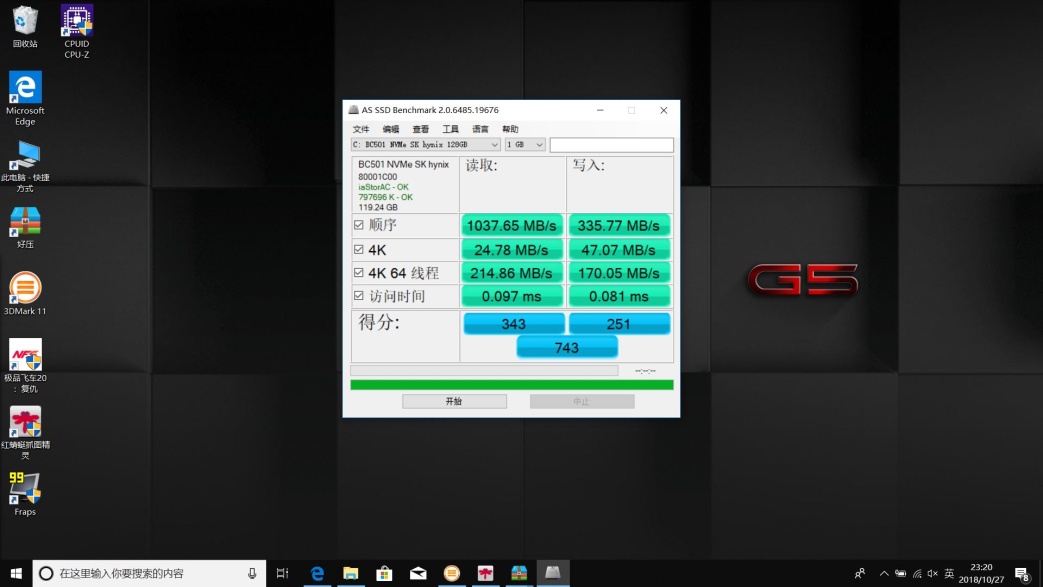This screenshot has height=587, width=1043.
Task: Toggle the 访问时间 access time test
Action: (x=359, y=296)
